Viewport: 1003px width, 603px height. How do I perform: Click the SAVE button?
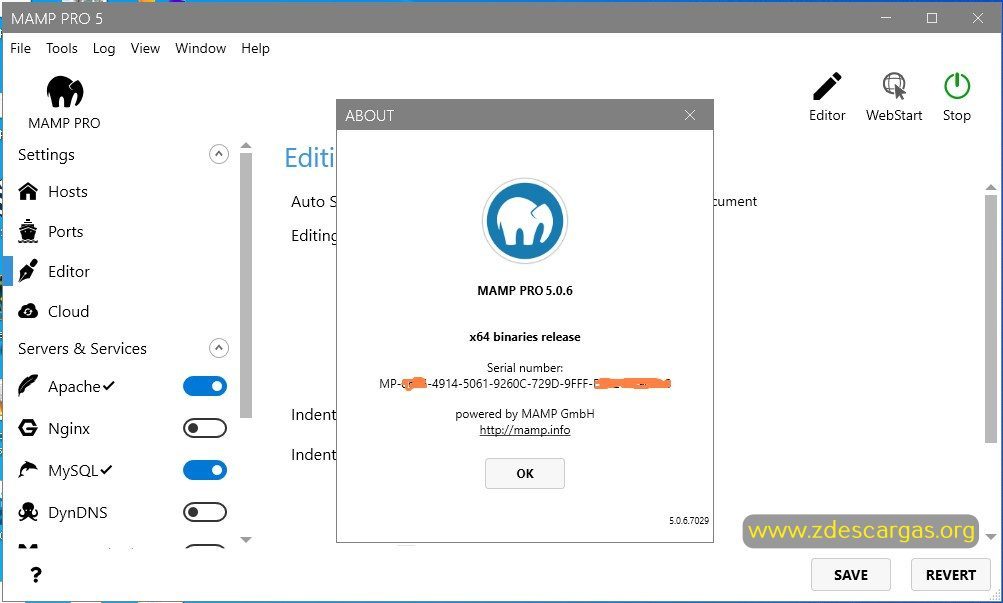click(851, 575)
